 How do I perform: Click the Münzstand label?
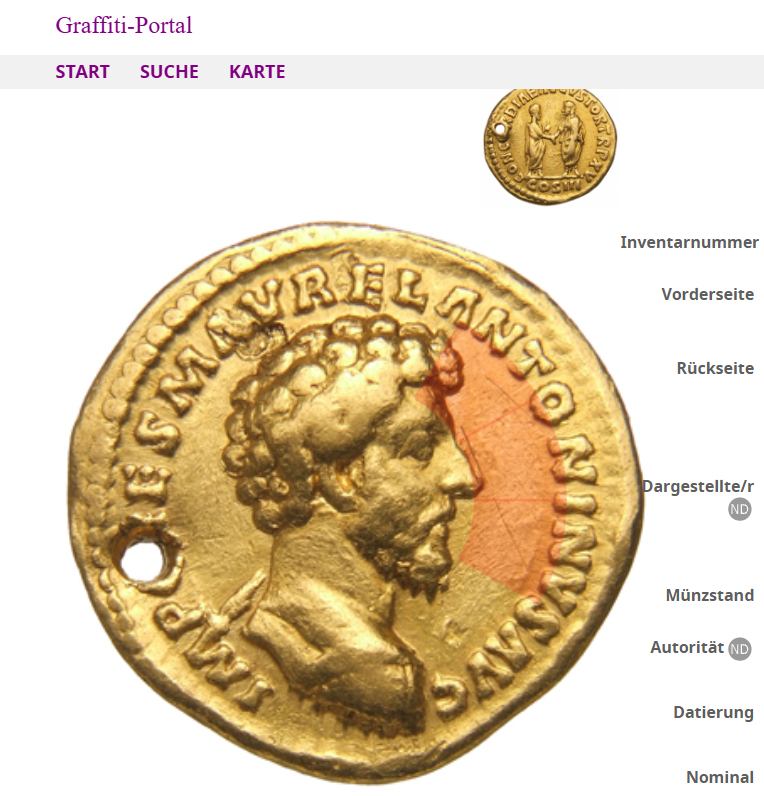710,595
